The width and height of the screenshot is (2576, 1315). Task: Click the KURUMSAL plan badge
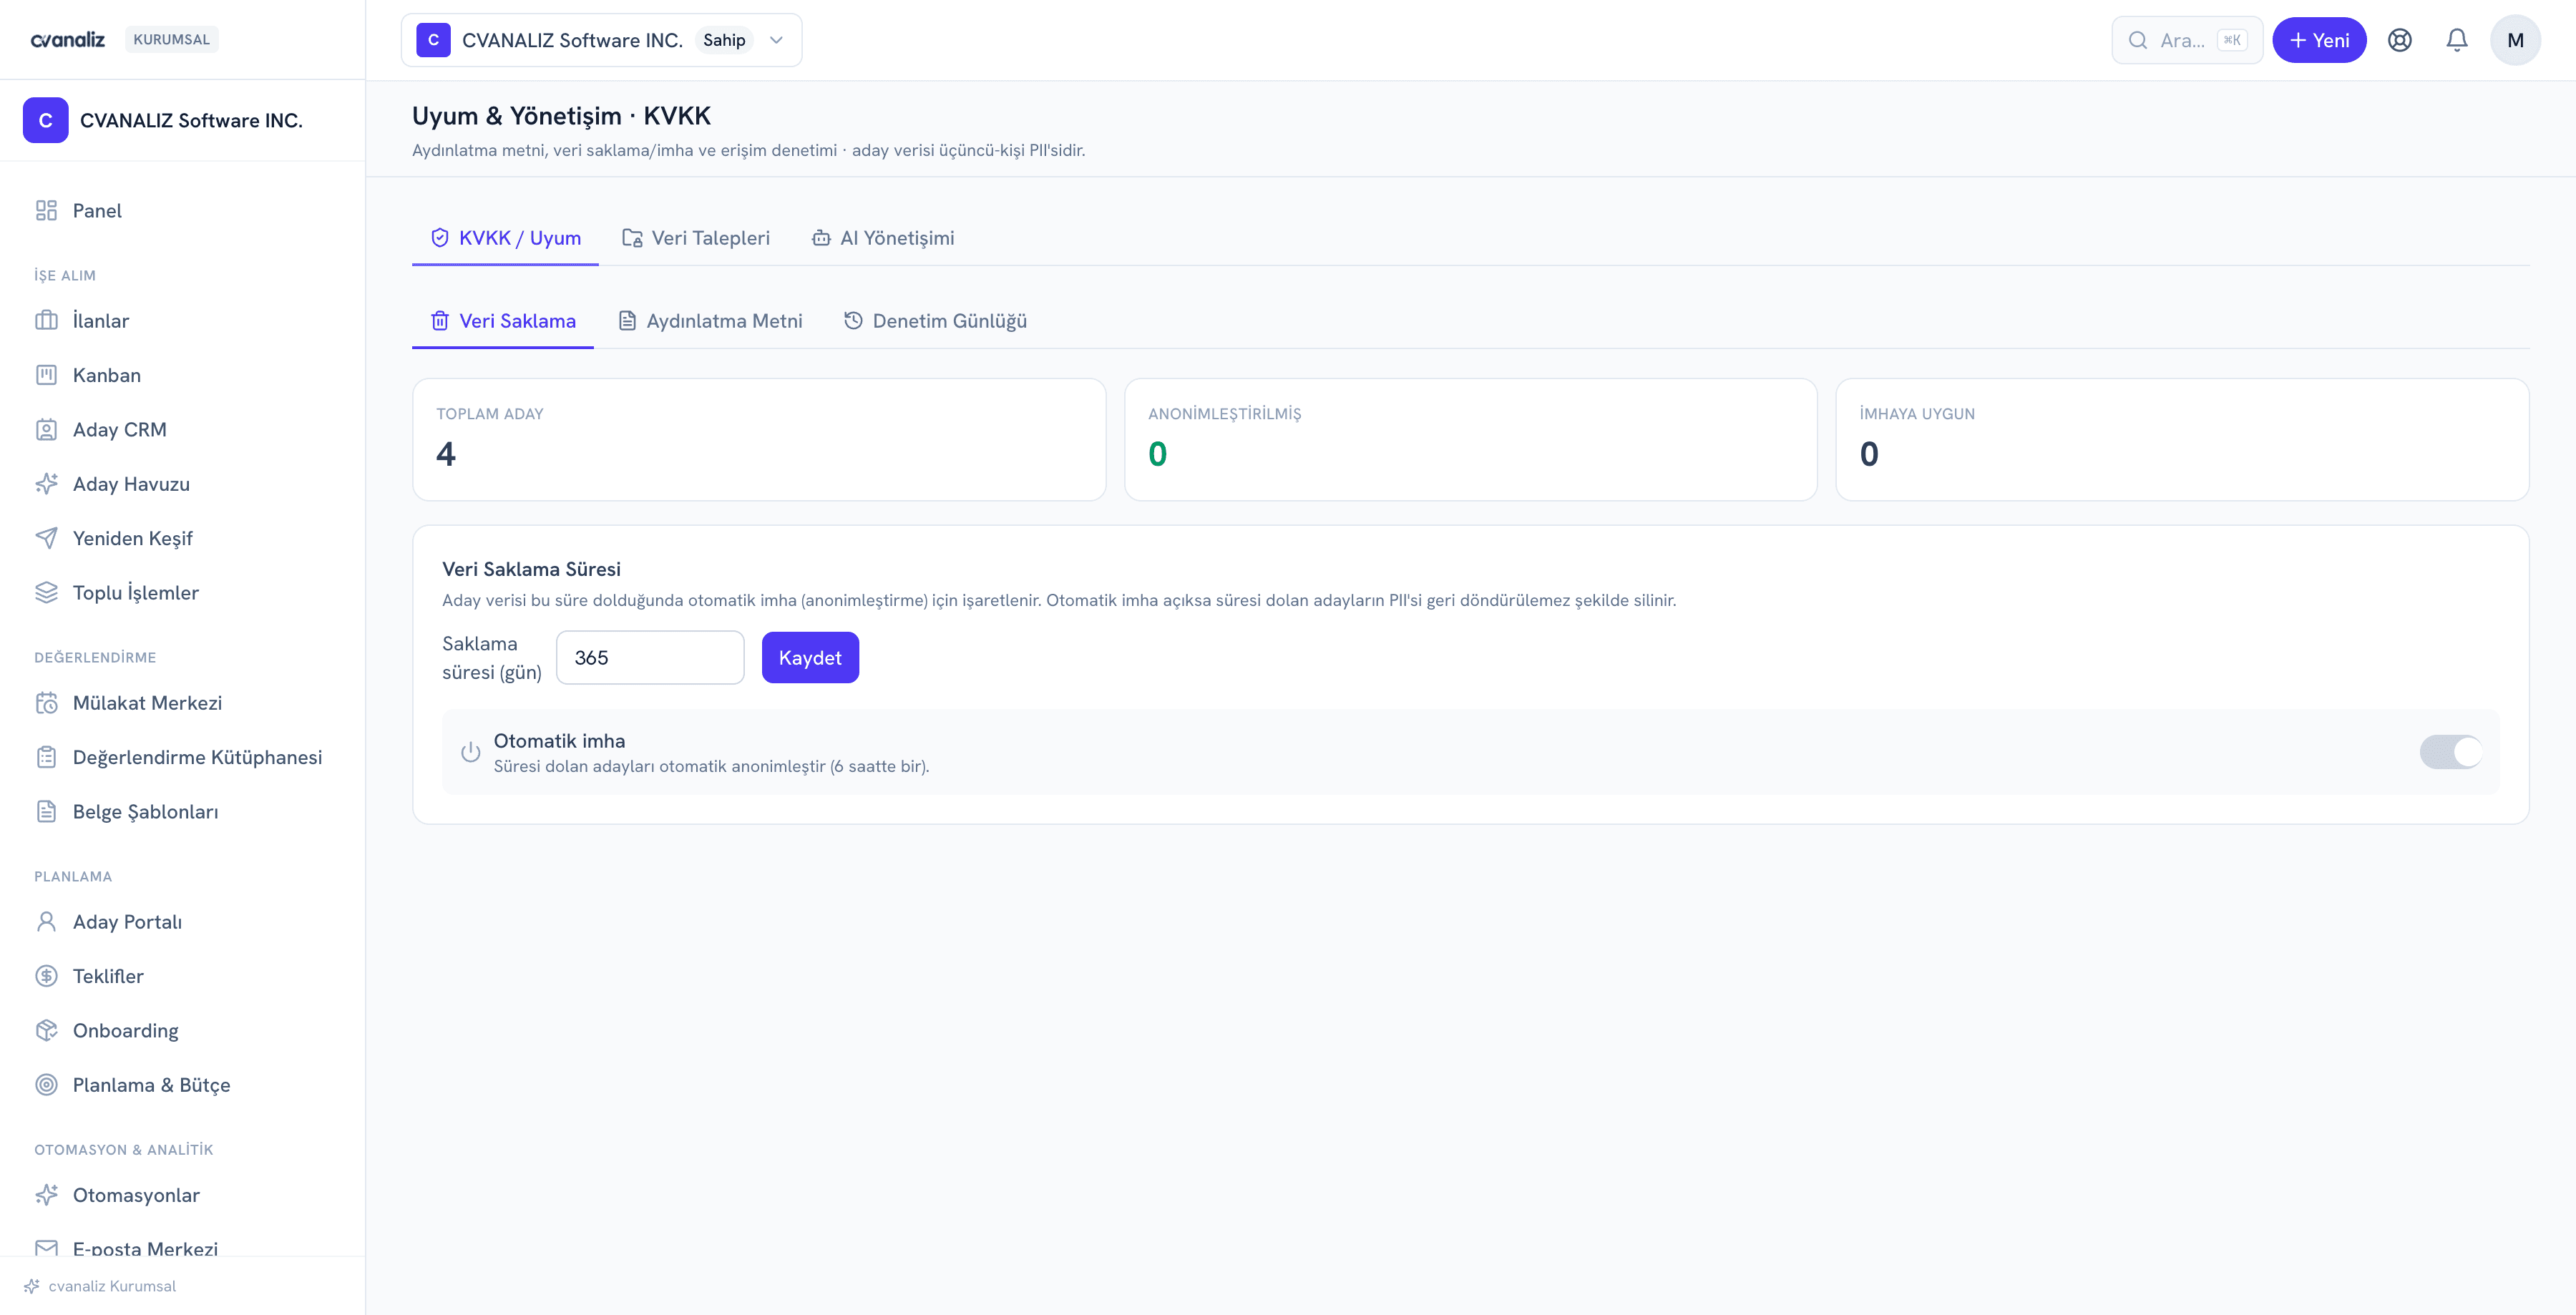172,39
